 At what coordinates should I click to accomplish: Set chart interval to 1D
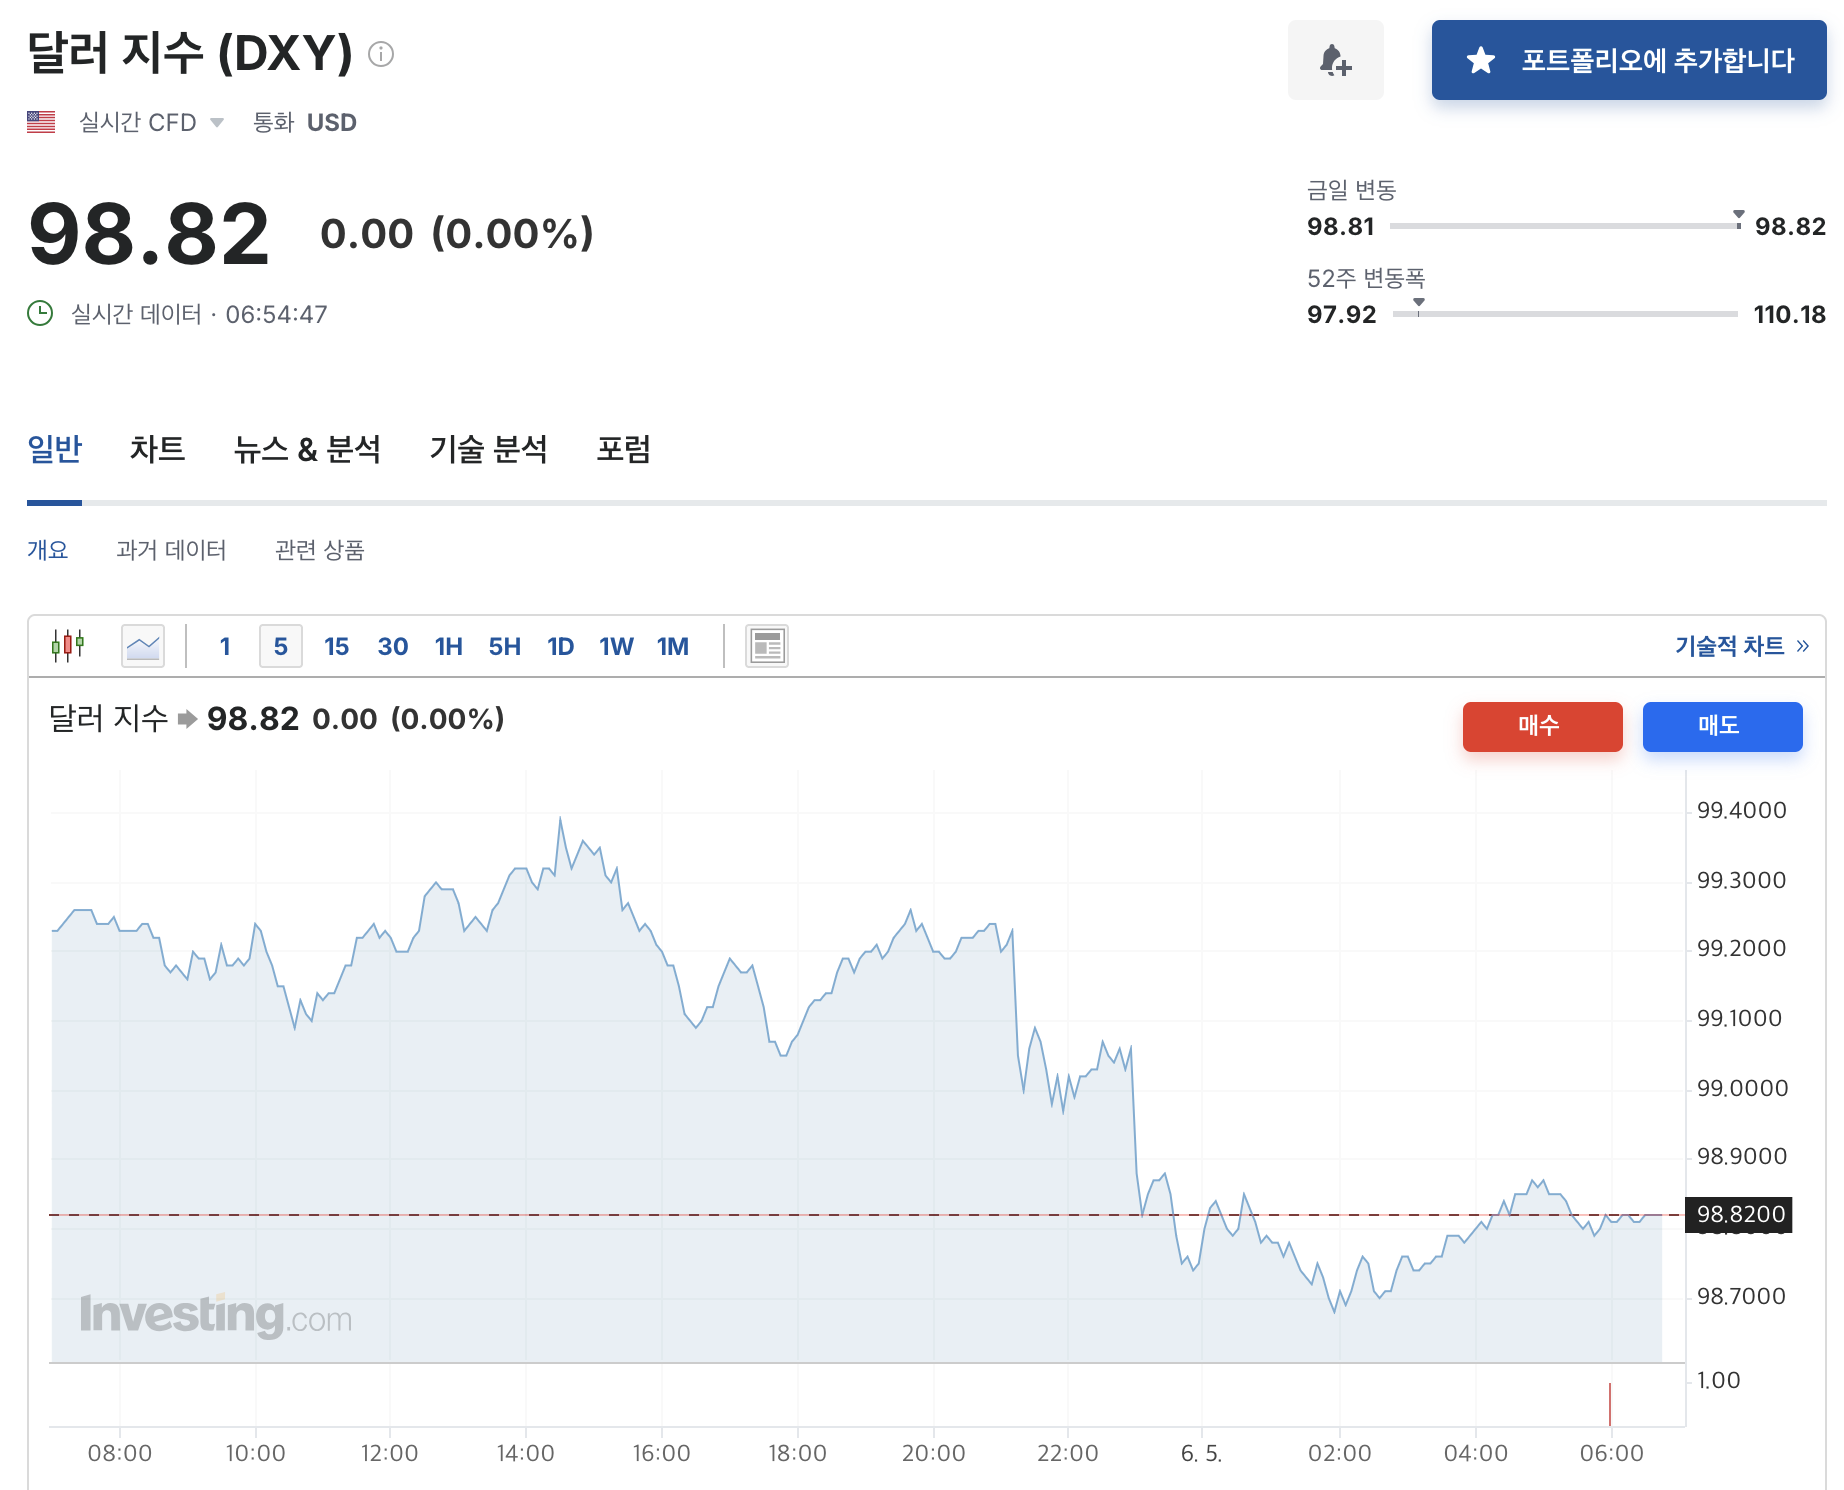560,646
